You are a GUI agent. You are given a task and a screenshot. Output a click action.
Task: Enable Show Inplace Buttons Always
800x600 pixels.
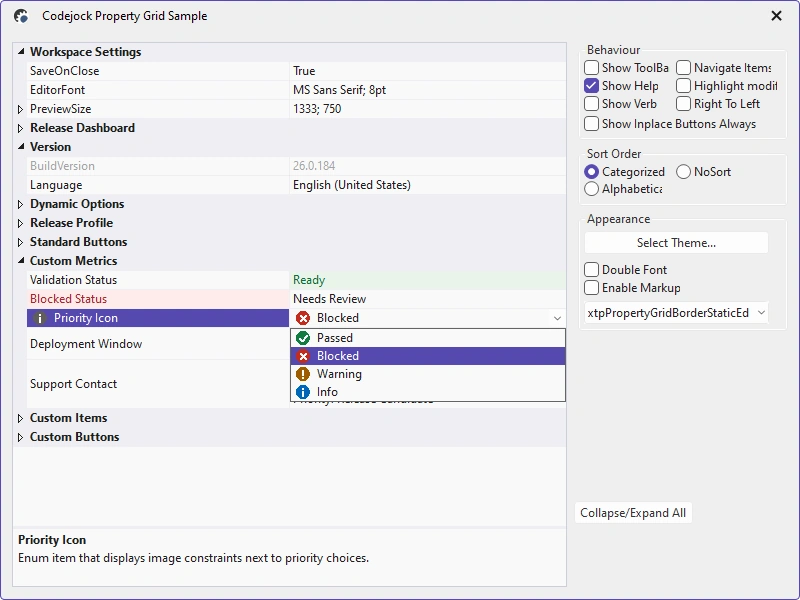591,123
